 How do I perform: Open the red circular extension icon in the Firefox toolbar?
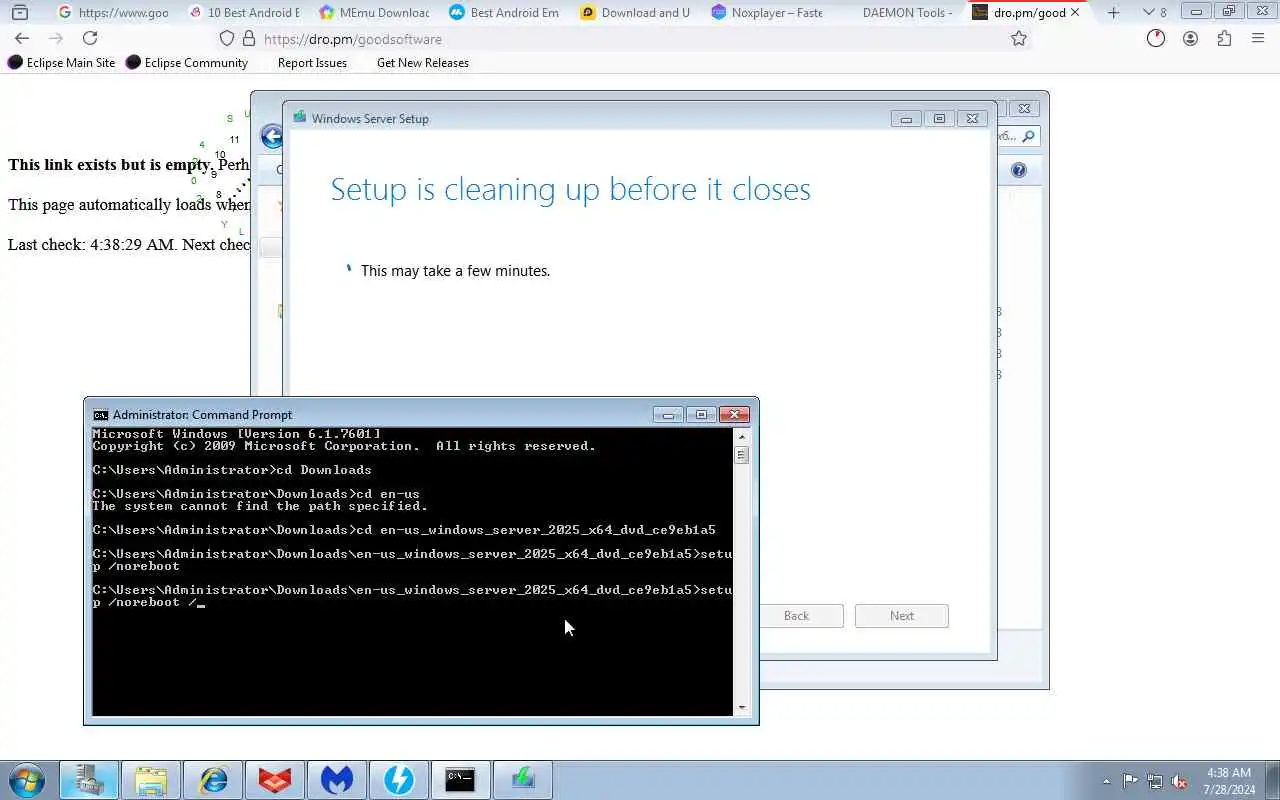1156,38
